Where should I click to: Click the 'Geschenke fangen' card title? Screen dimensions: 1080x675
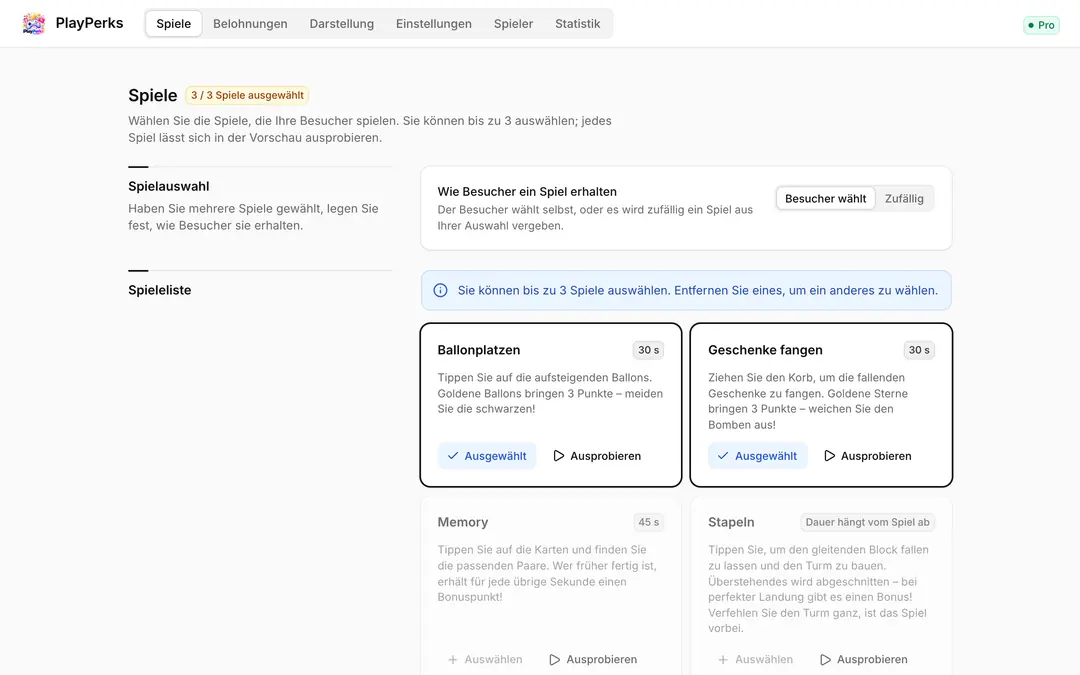pos(765,350)
